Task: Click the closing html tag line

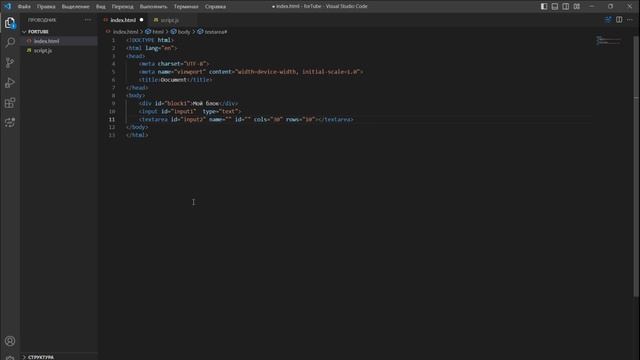Action: tap(137, 135)
